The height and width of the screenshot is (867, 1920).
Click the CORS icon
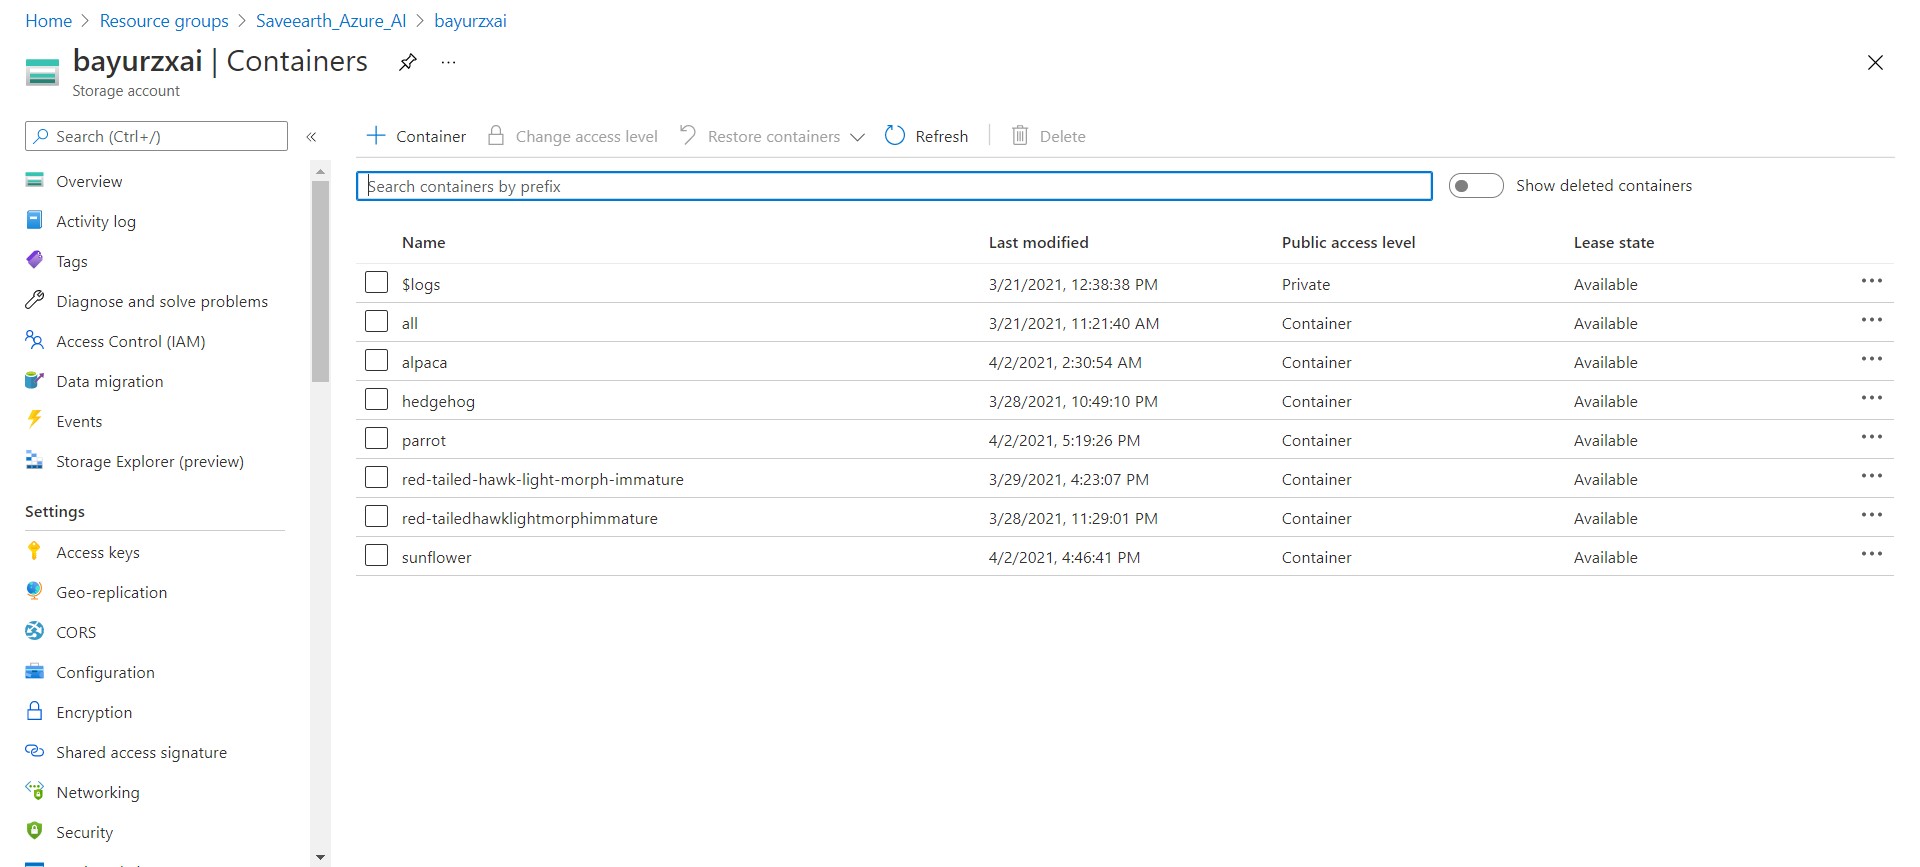tap(35, 631)
